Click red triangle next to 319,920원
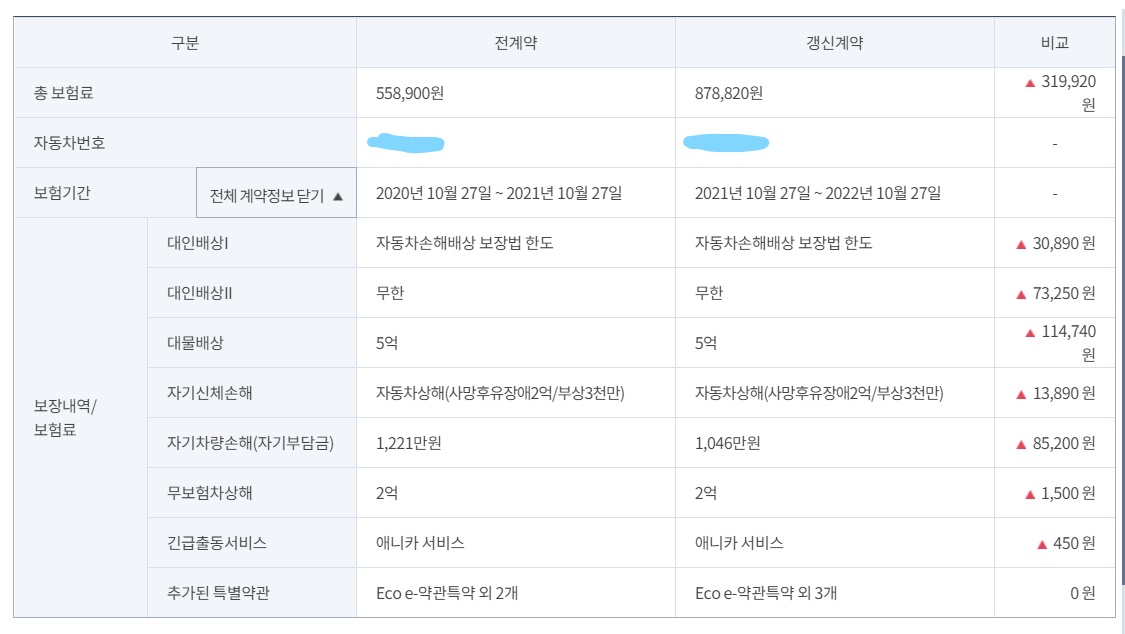 (1030, 83)
